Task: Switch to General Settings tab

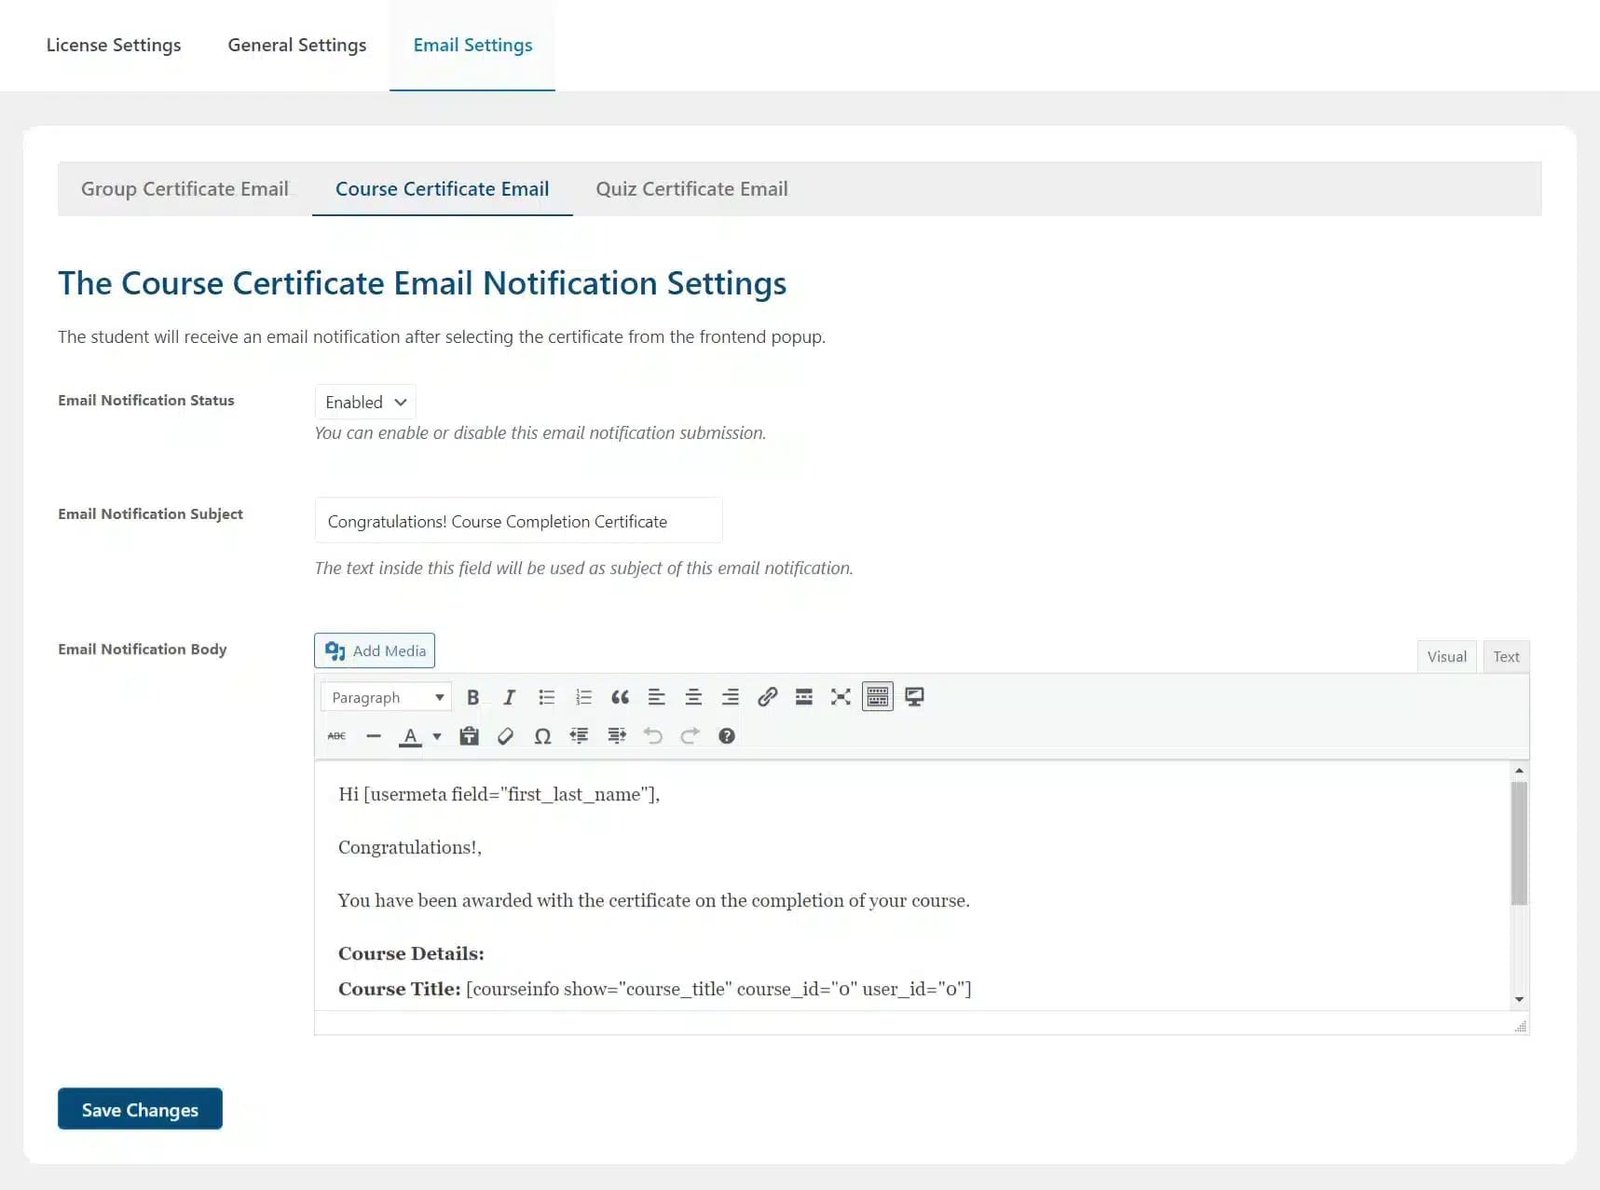Action: pos(297,45)
